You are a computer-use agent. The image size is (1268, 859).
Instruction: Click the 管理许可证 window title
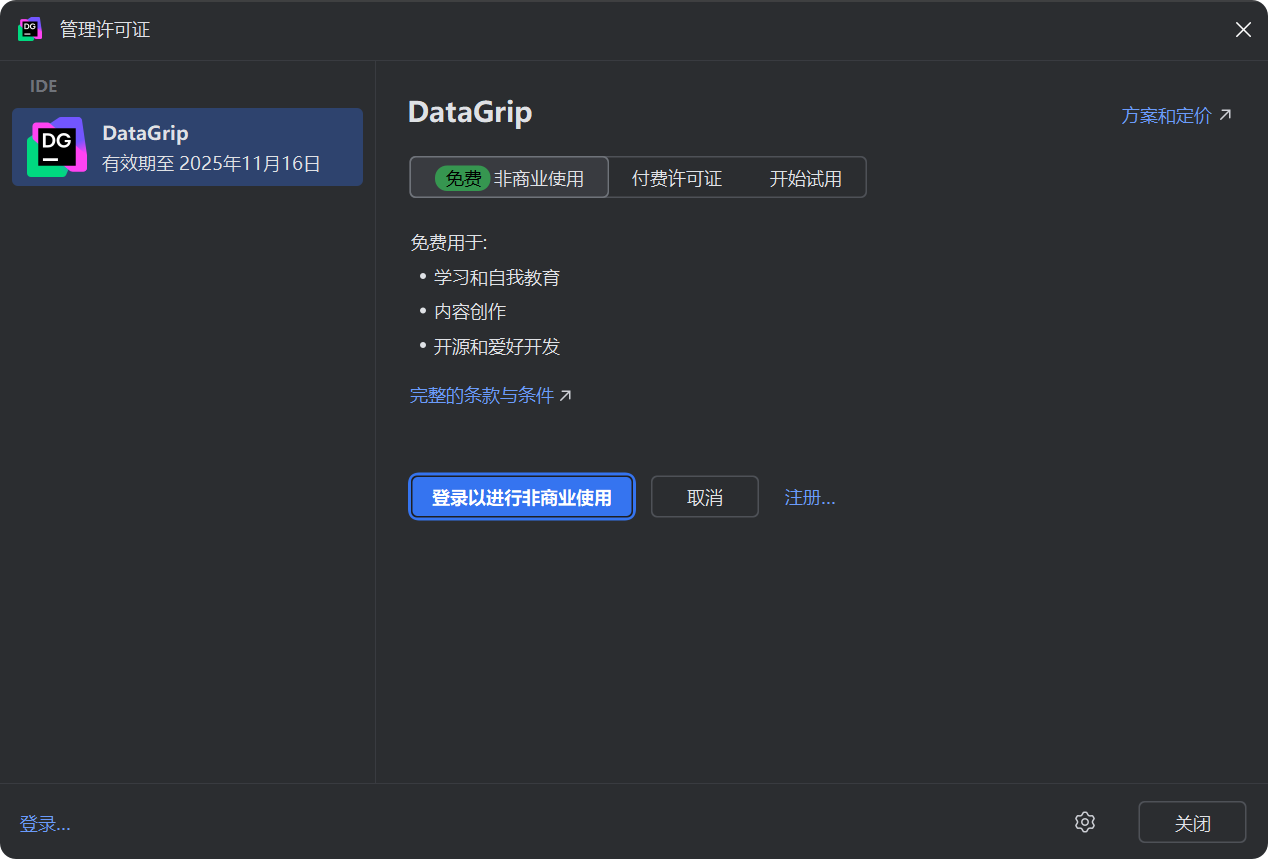(105, 30)
